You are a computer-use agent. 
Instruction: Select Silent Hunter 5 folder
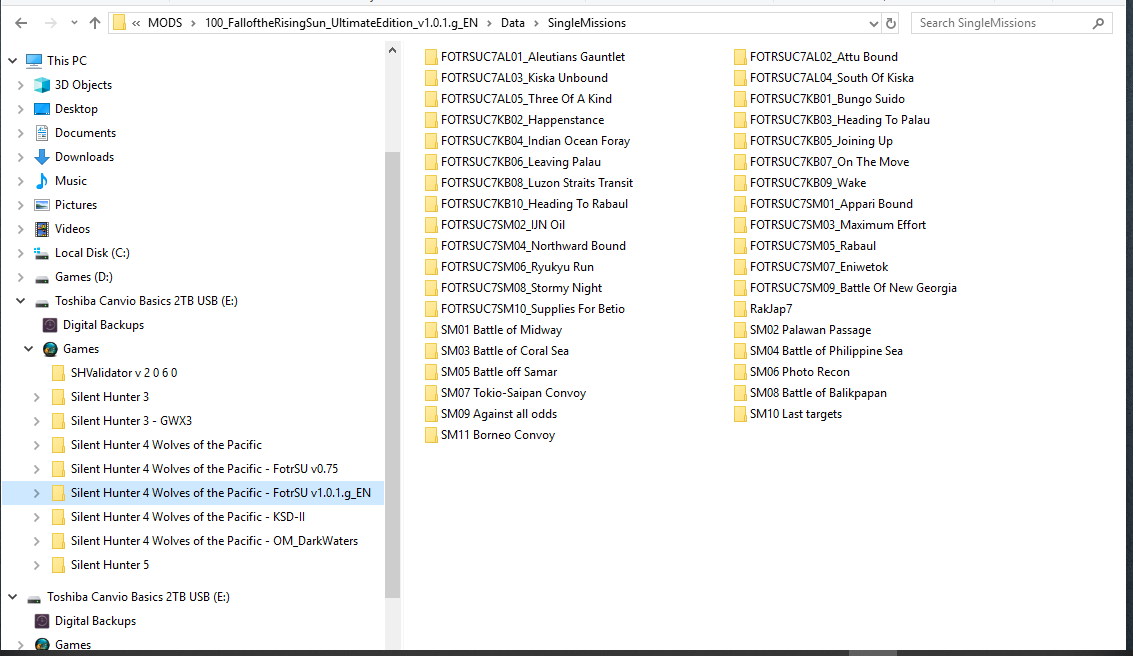[110, 565]
